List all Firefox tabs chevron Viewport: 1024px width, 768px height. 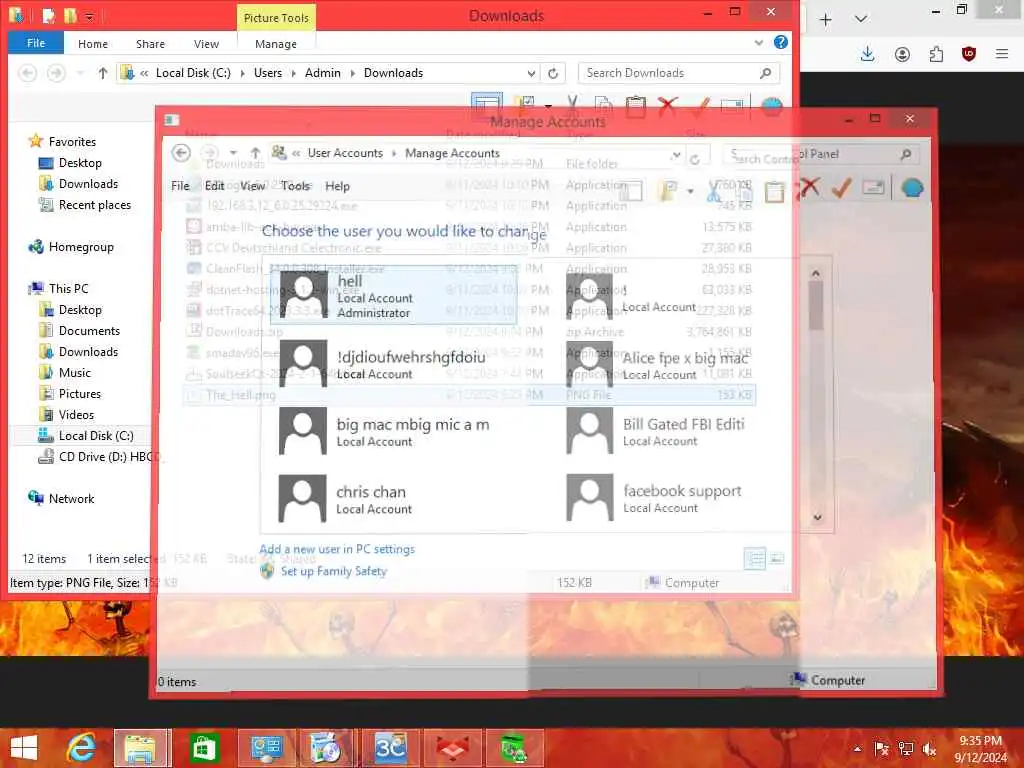pyautogui.click(x=861, y=20)
